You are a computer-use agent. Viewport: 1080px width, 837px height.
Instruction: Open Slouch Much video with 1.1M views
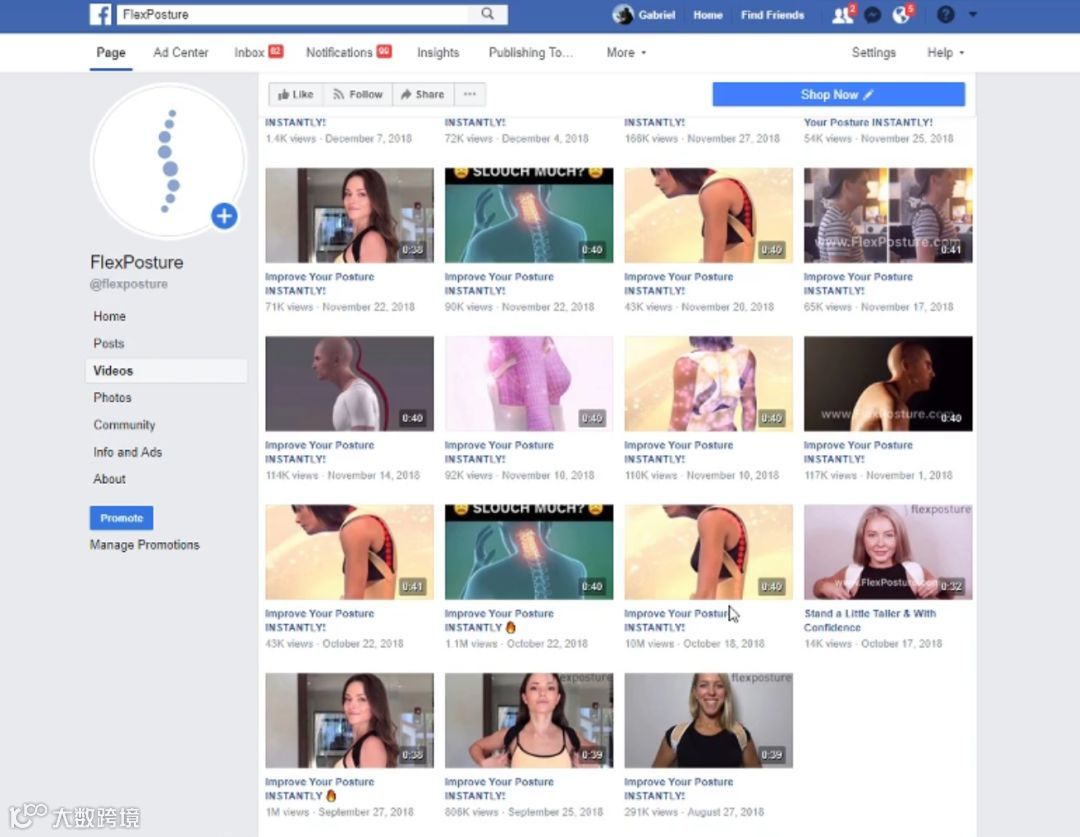[x=529, y=552]
